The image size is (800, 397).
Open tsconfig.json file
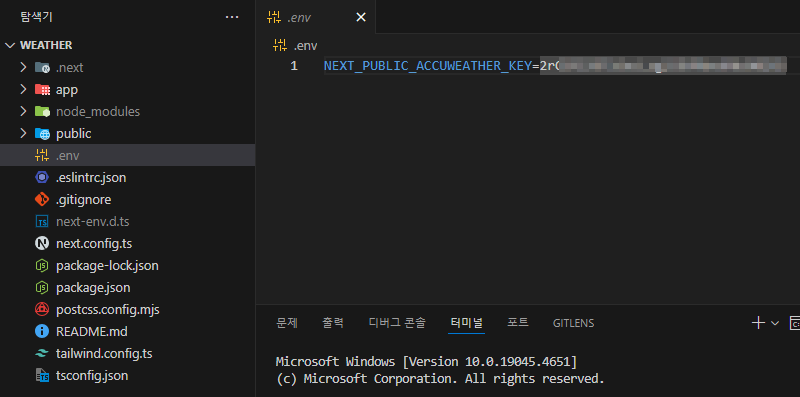click(92, 376)
